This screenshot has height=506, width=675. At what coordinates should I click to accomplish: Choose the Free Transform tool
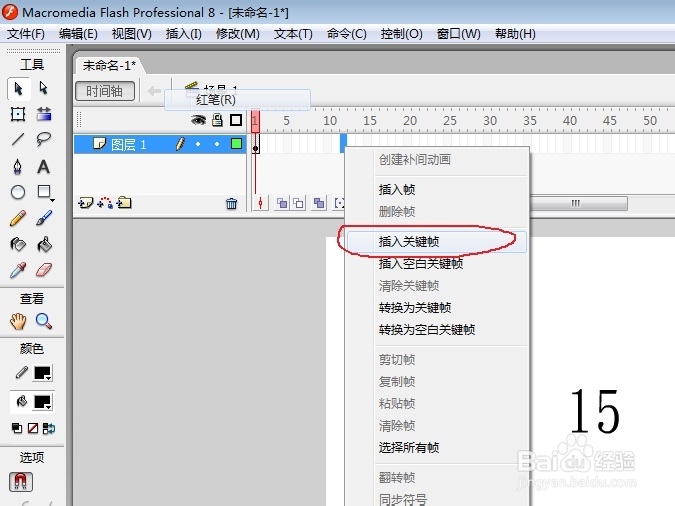click(x=18, y=114)
